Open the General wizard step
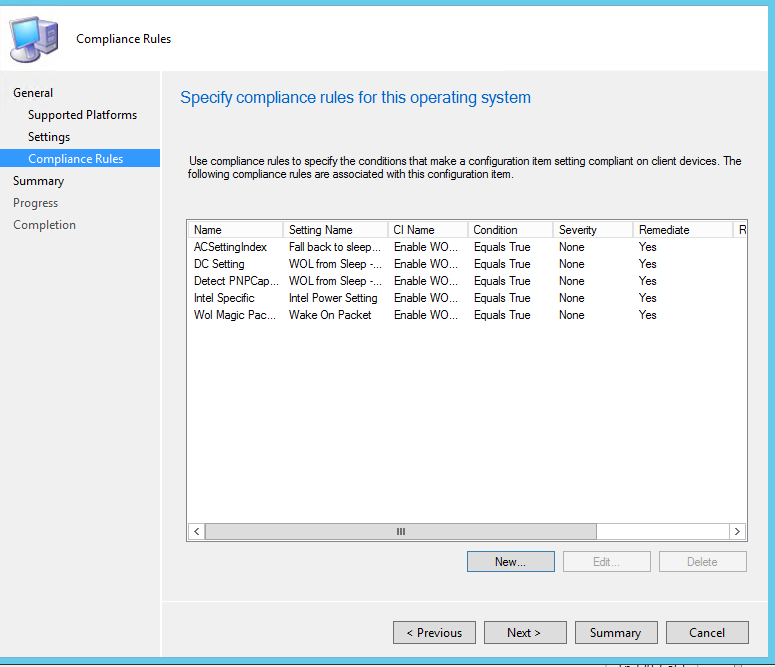This screenshot has height=667, width=775. point(33,93)
